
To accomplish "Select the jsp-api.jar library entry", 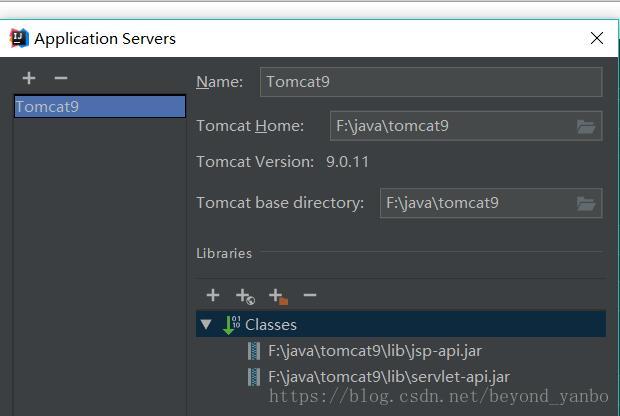I will [x=374, y=351].
